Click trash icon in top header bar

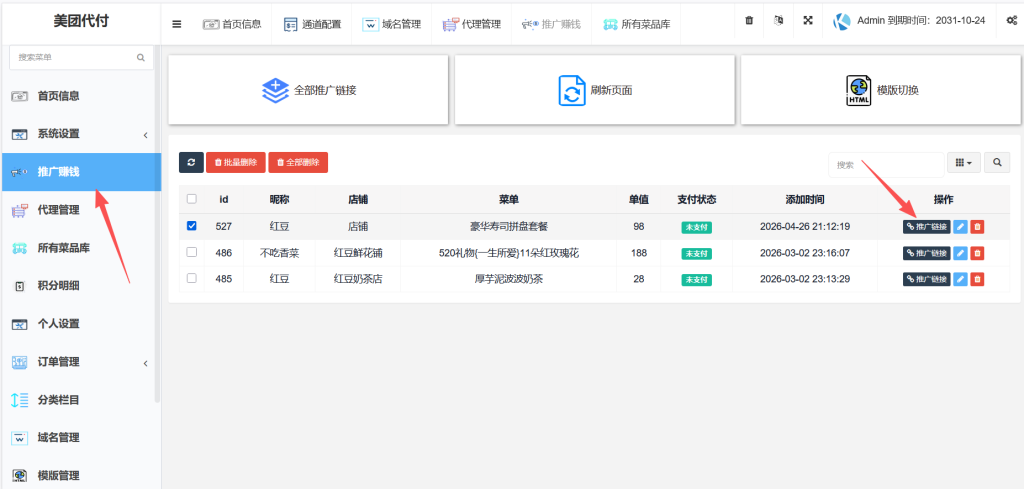coord(749,20)
